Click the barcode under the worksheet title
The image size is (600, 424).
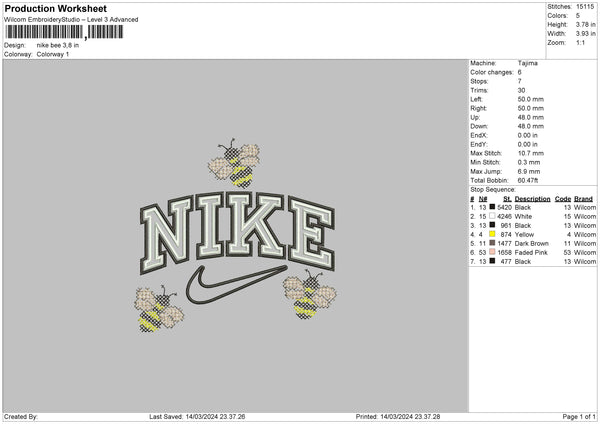(x=64, y=32)
